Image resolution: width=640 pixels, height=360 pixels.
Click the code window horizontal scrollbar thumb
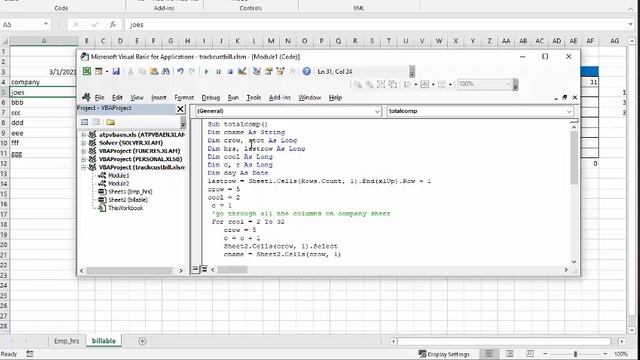(x=232, y=270)
